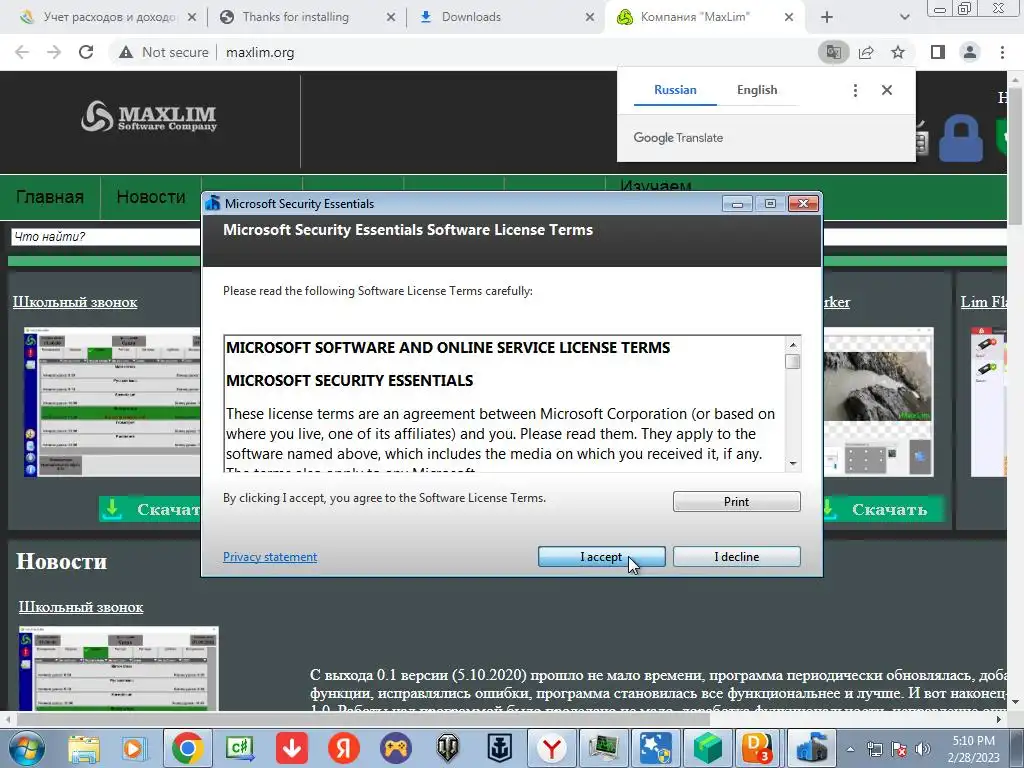Click the Что найти search field

point(106,236)
